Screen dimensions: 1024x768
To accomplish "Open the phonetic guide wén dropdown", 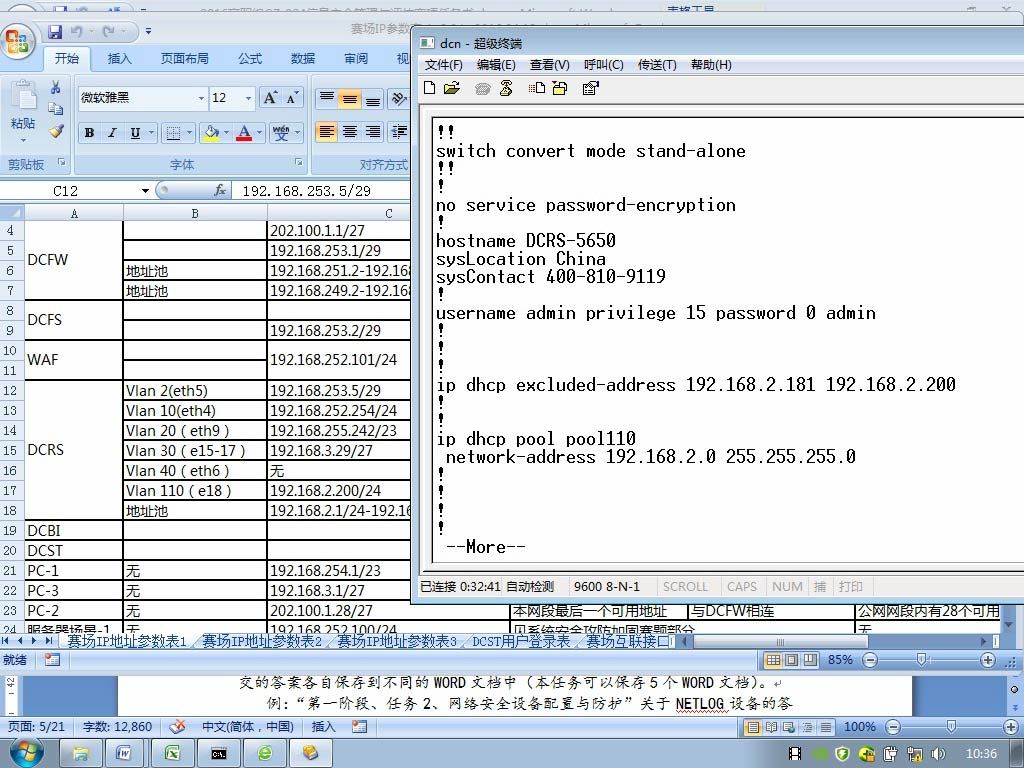I will click(297, 133).
